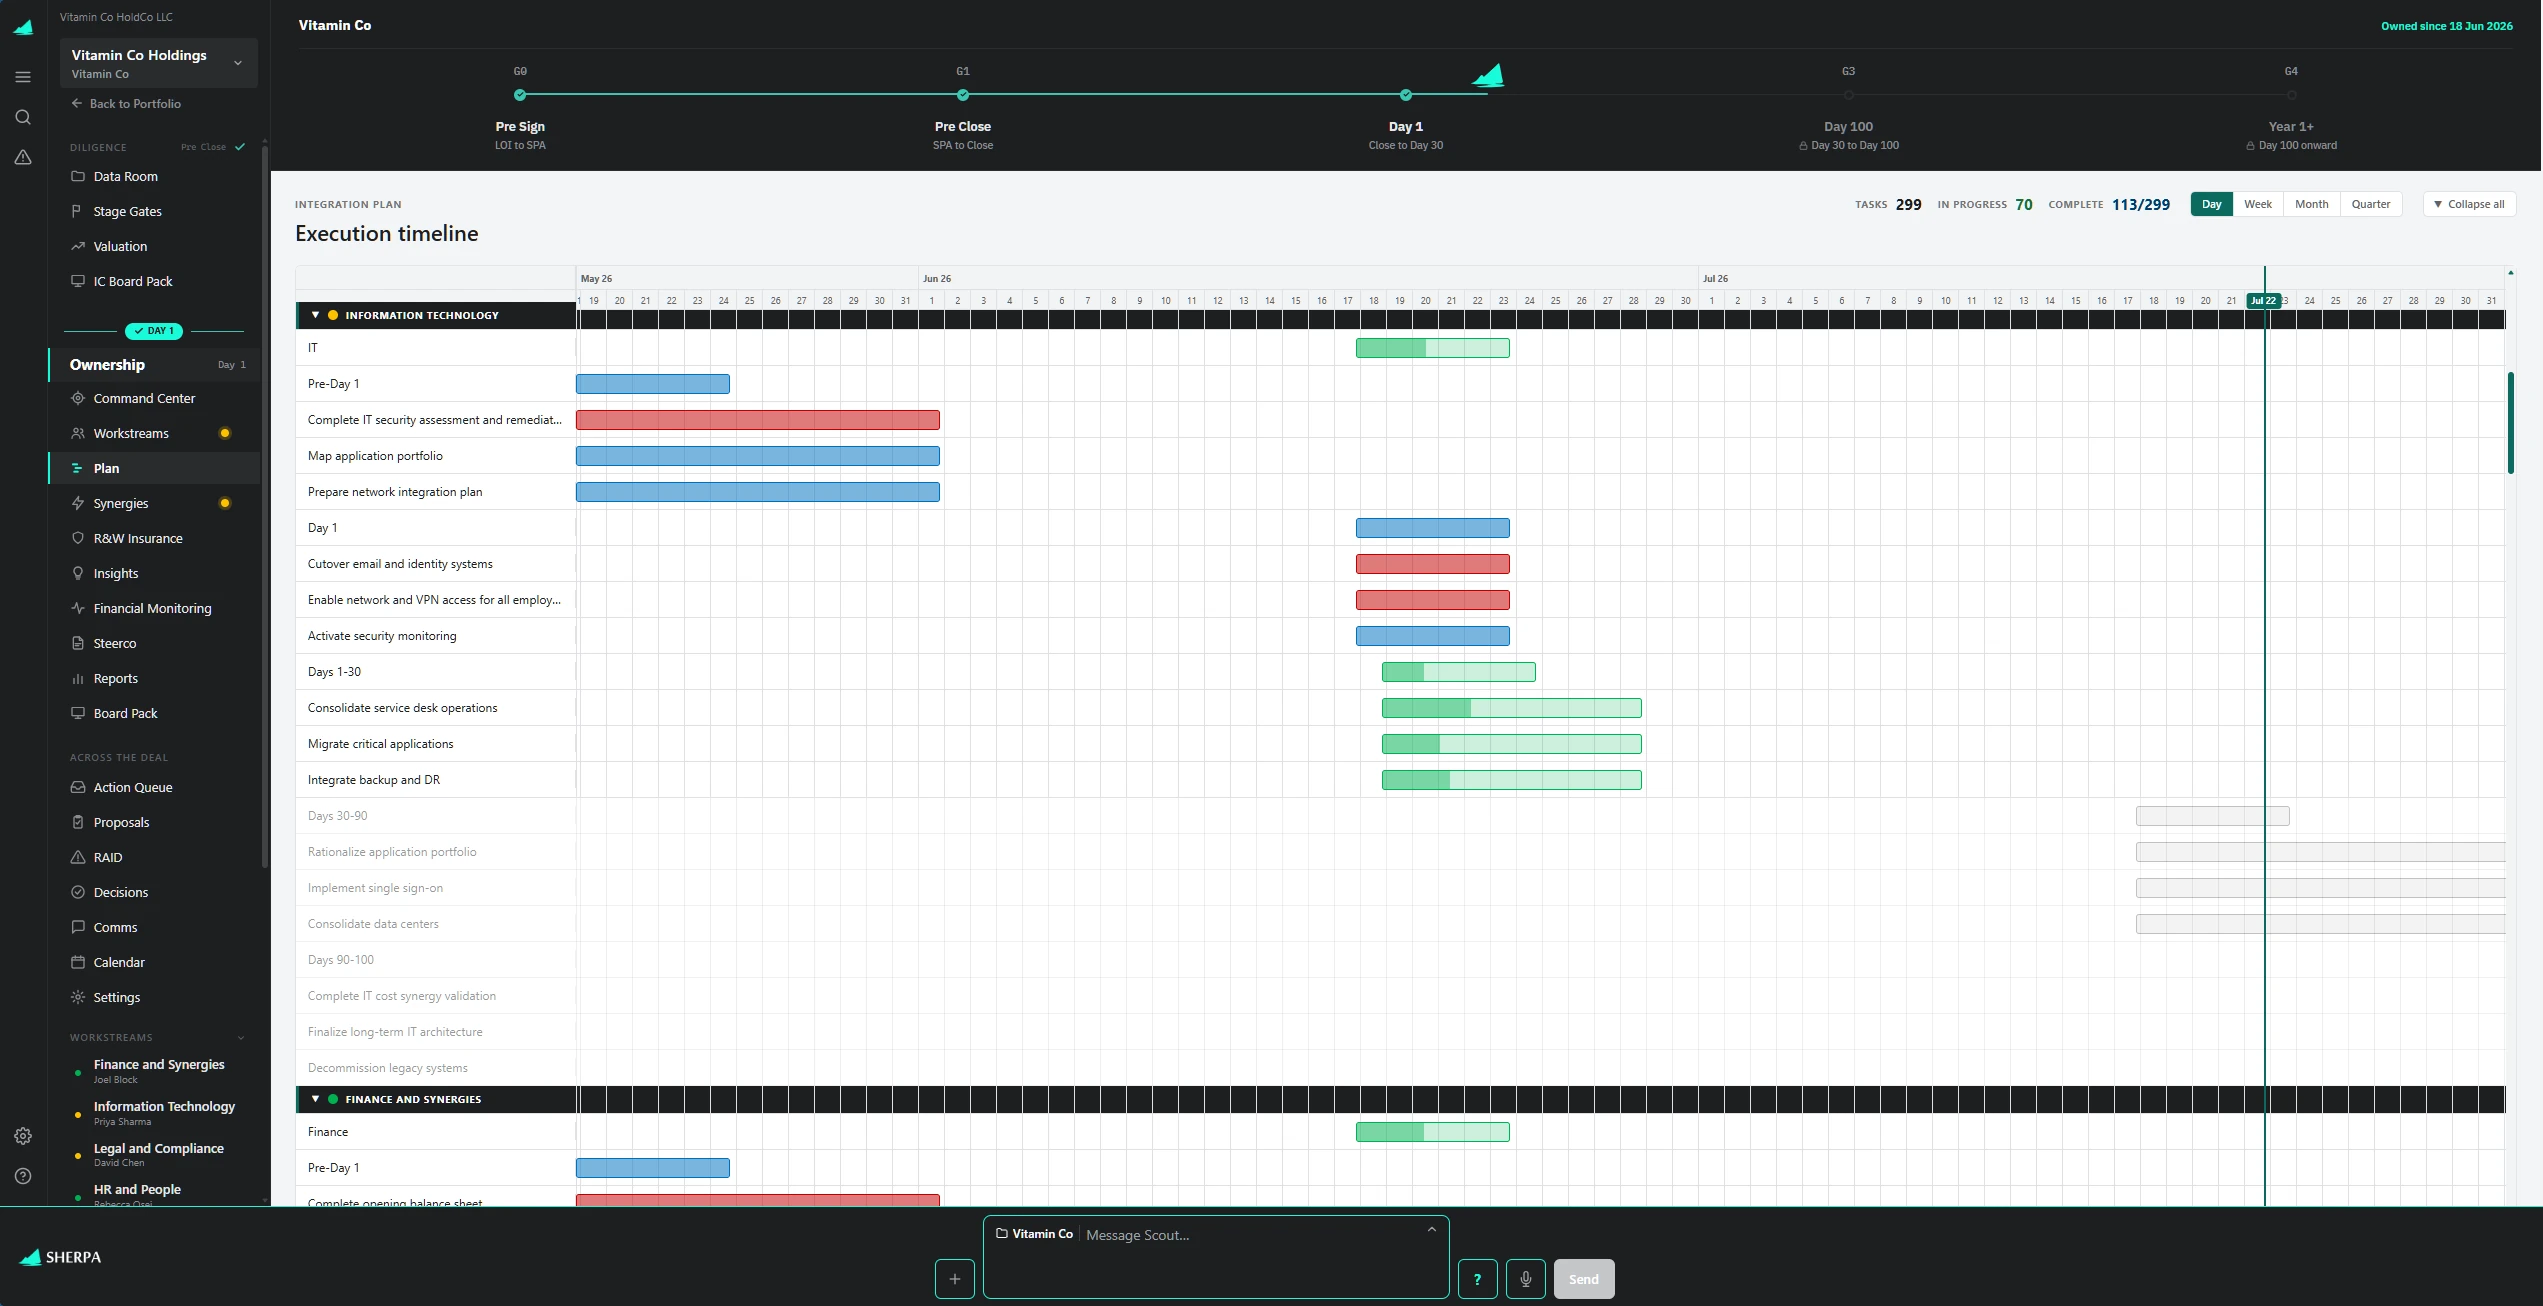The height and width of the screenshot is (1306, 2543).
Task: Click Back to Portfolio link
Action: (x=126, y=103)
